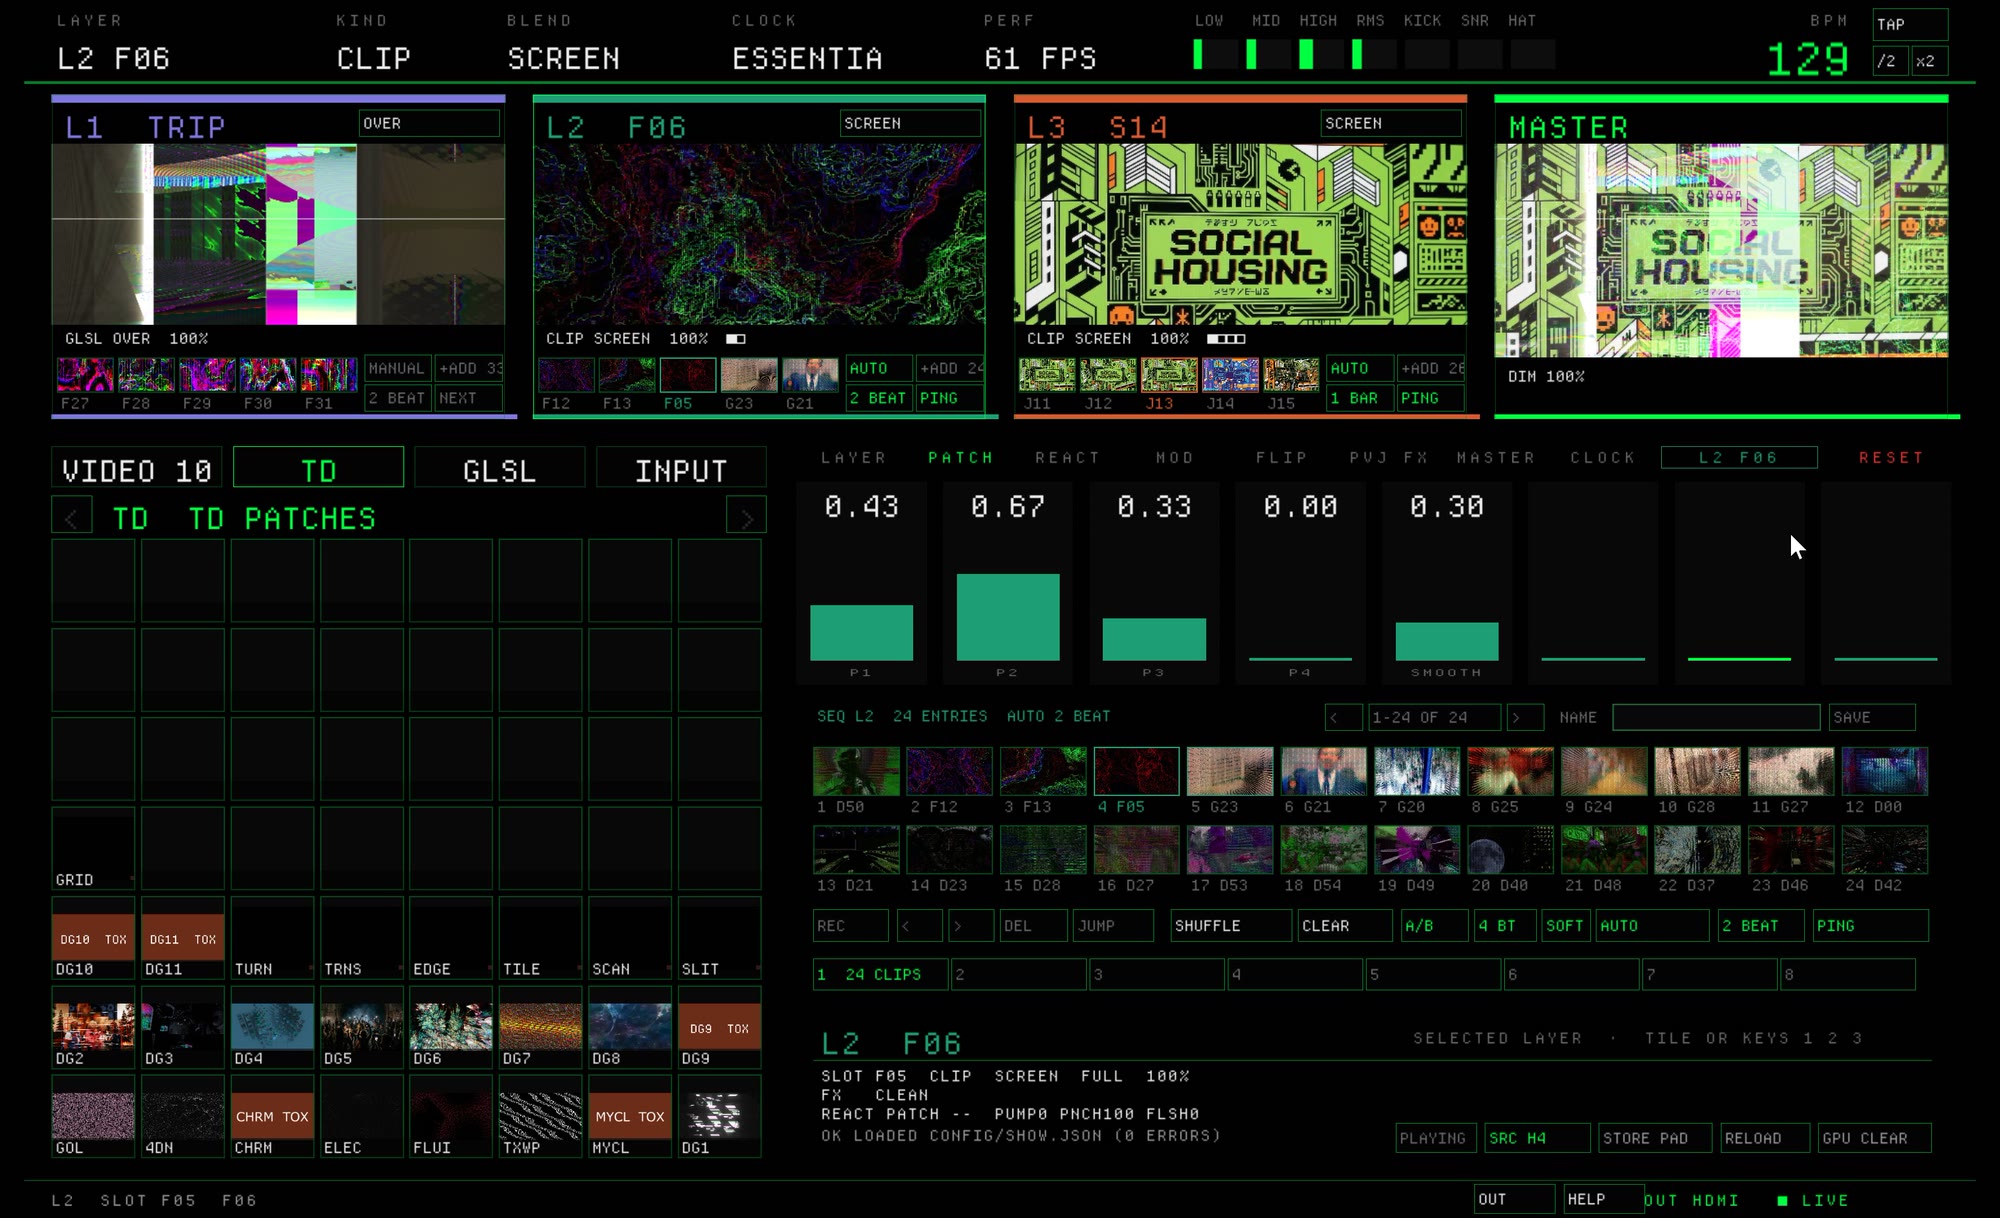Click the sequence NAME input field

1716,717
